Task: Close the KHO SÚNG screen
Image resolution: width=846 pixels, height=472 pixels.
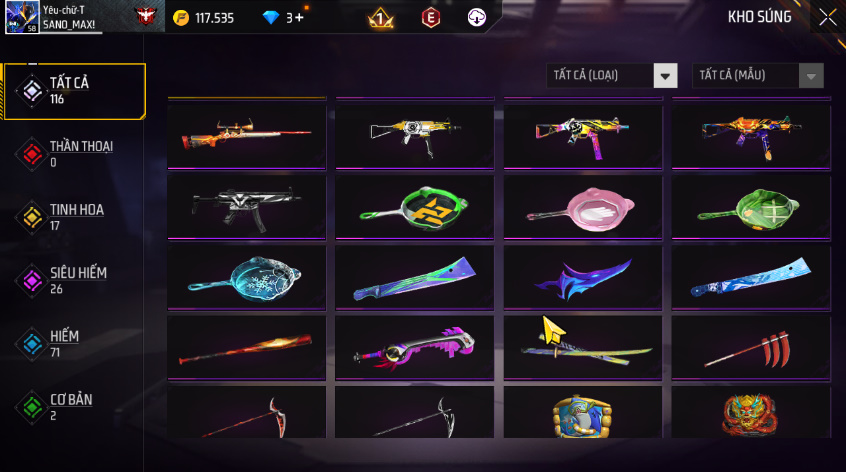Action: click(828, 17)
